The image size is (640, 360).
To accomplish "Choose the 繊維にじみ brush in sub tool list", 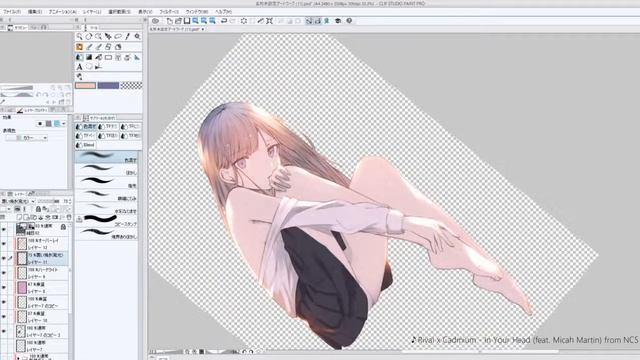I will click(x=107, y=195).
